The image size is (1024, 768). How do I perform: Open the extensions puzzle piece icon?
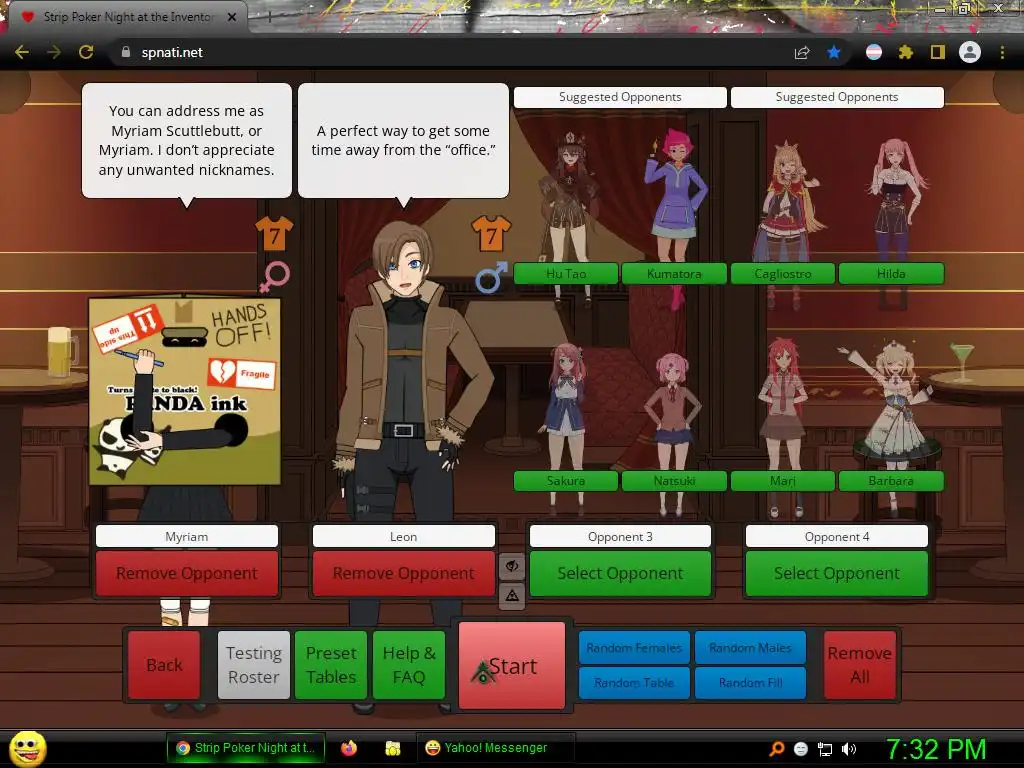coord(905,52)
